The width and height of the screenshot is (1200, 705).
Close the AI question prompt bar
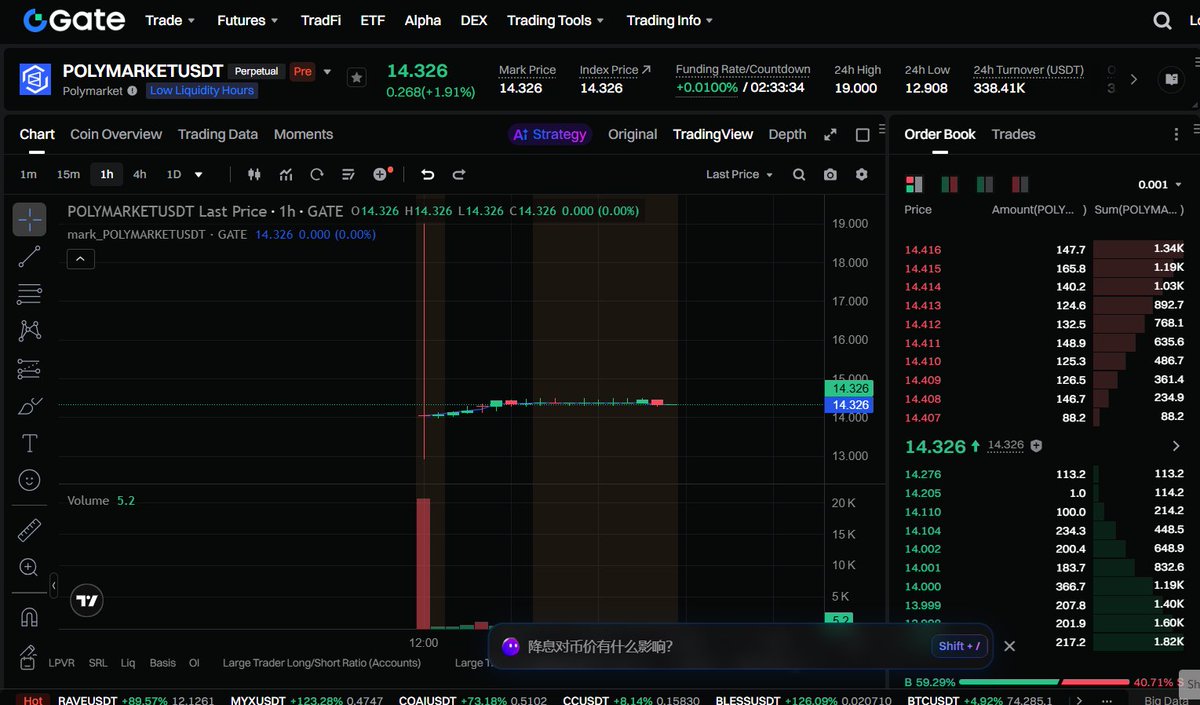(1009, 646)
